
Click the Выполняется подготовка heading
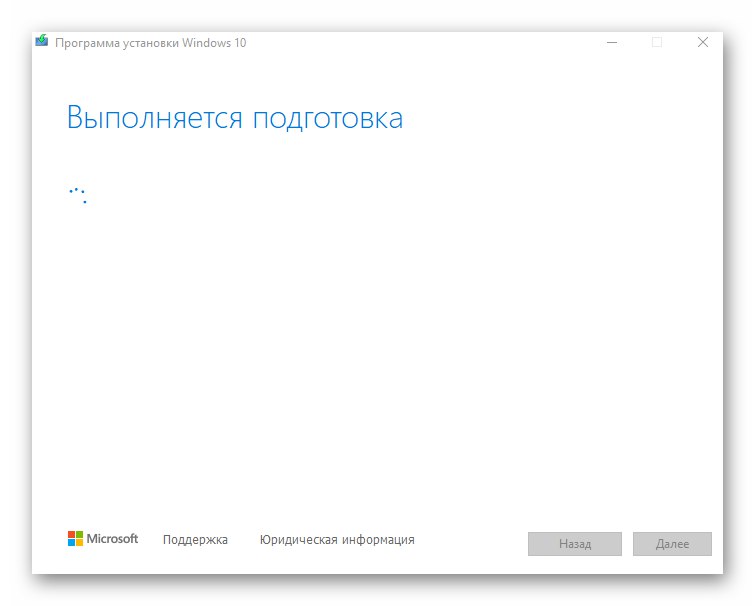(235, 118)
